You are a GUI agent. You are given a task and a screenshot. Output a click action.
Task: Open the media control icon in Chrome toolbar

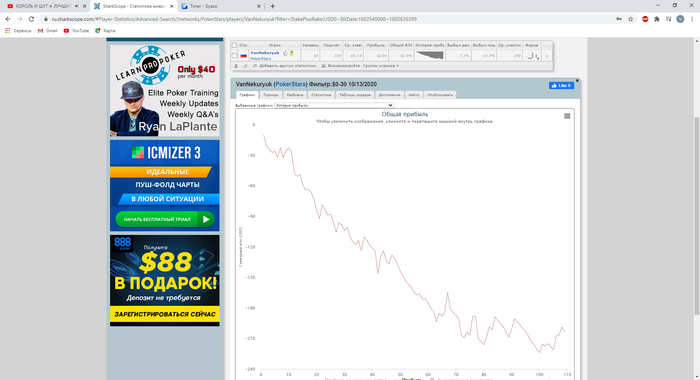668,19
